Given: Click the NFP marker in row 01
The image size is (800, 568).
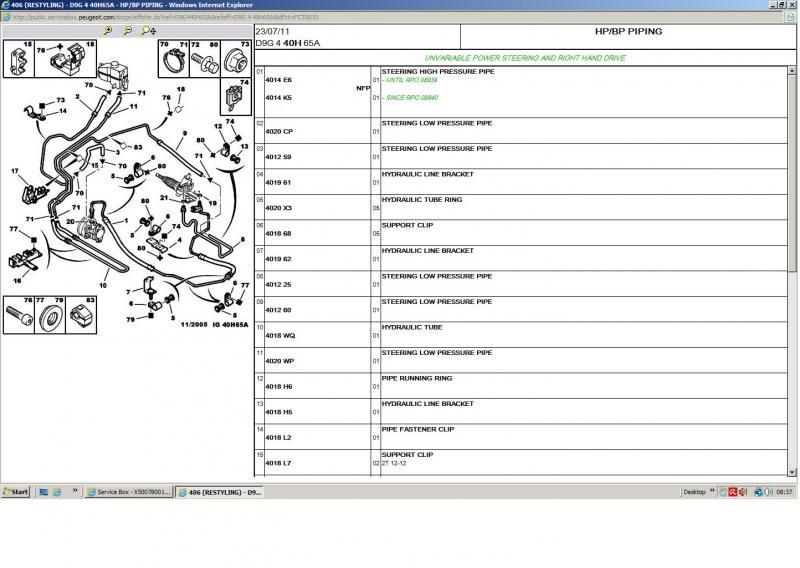Looking at the screenshot, I should click(363, 88).
